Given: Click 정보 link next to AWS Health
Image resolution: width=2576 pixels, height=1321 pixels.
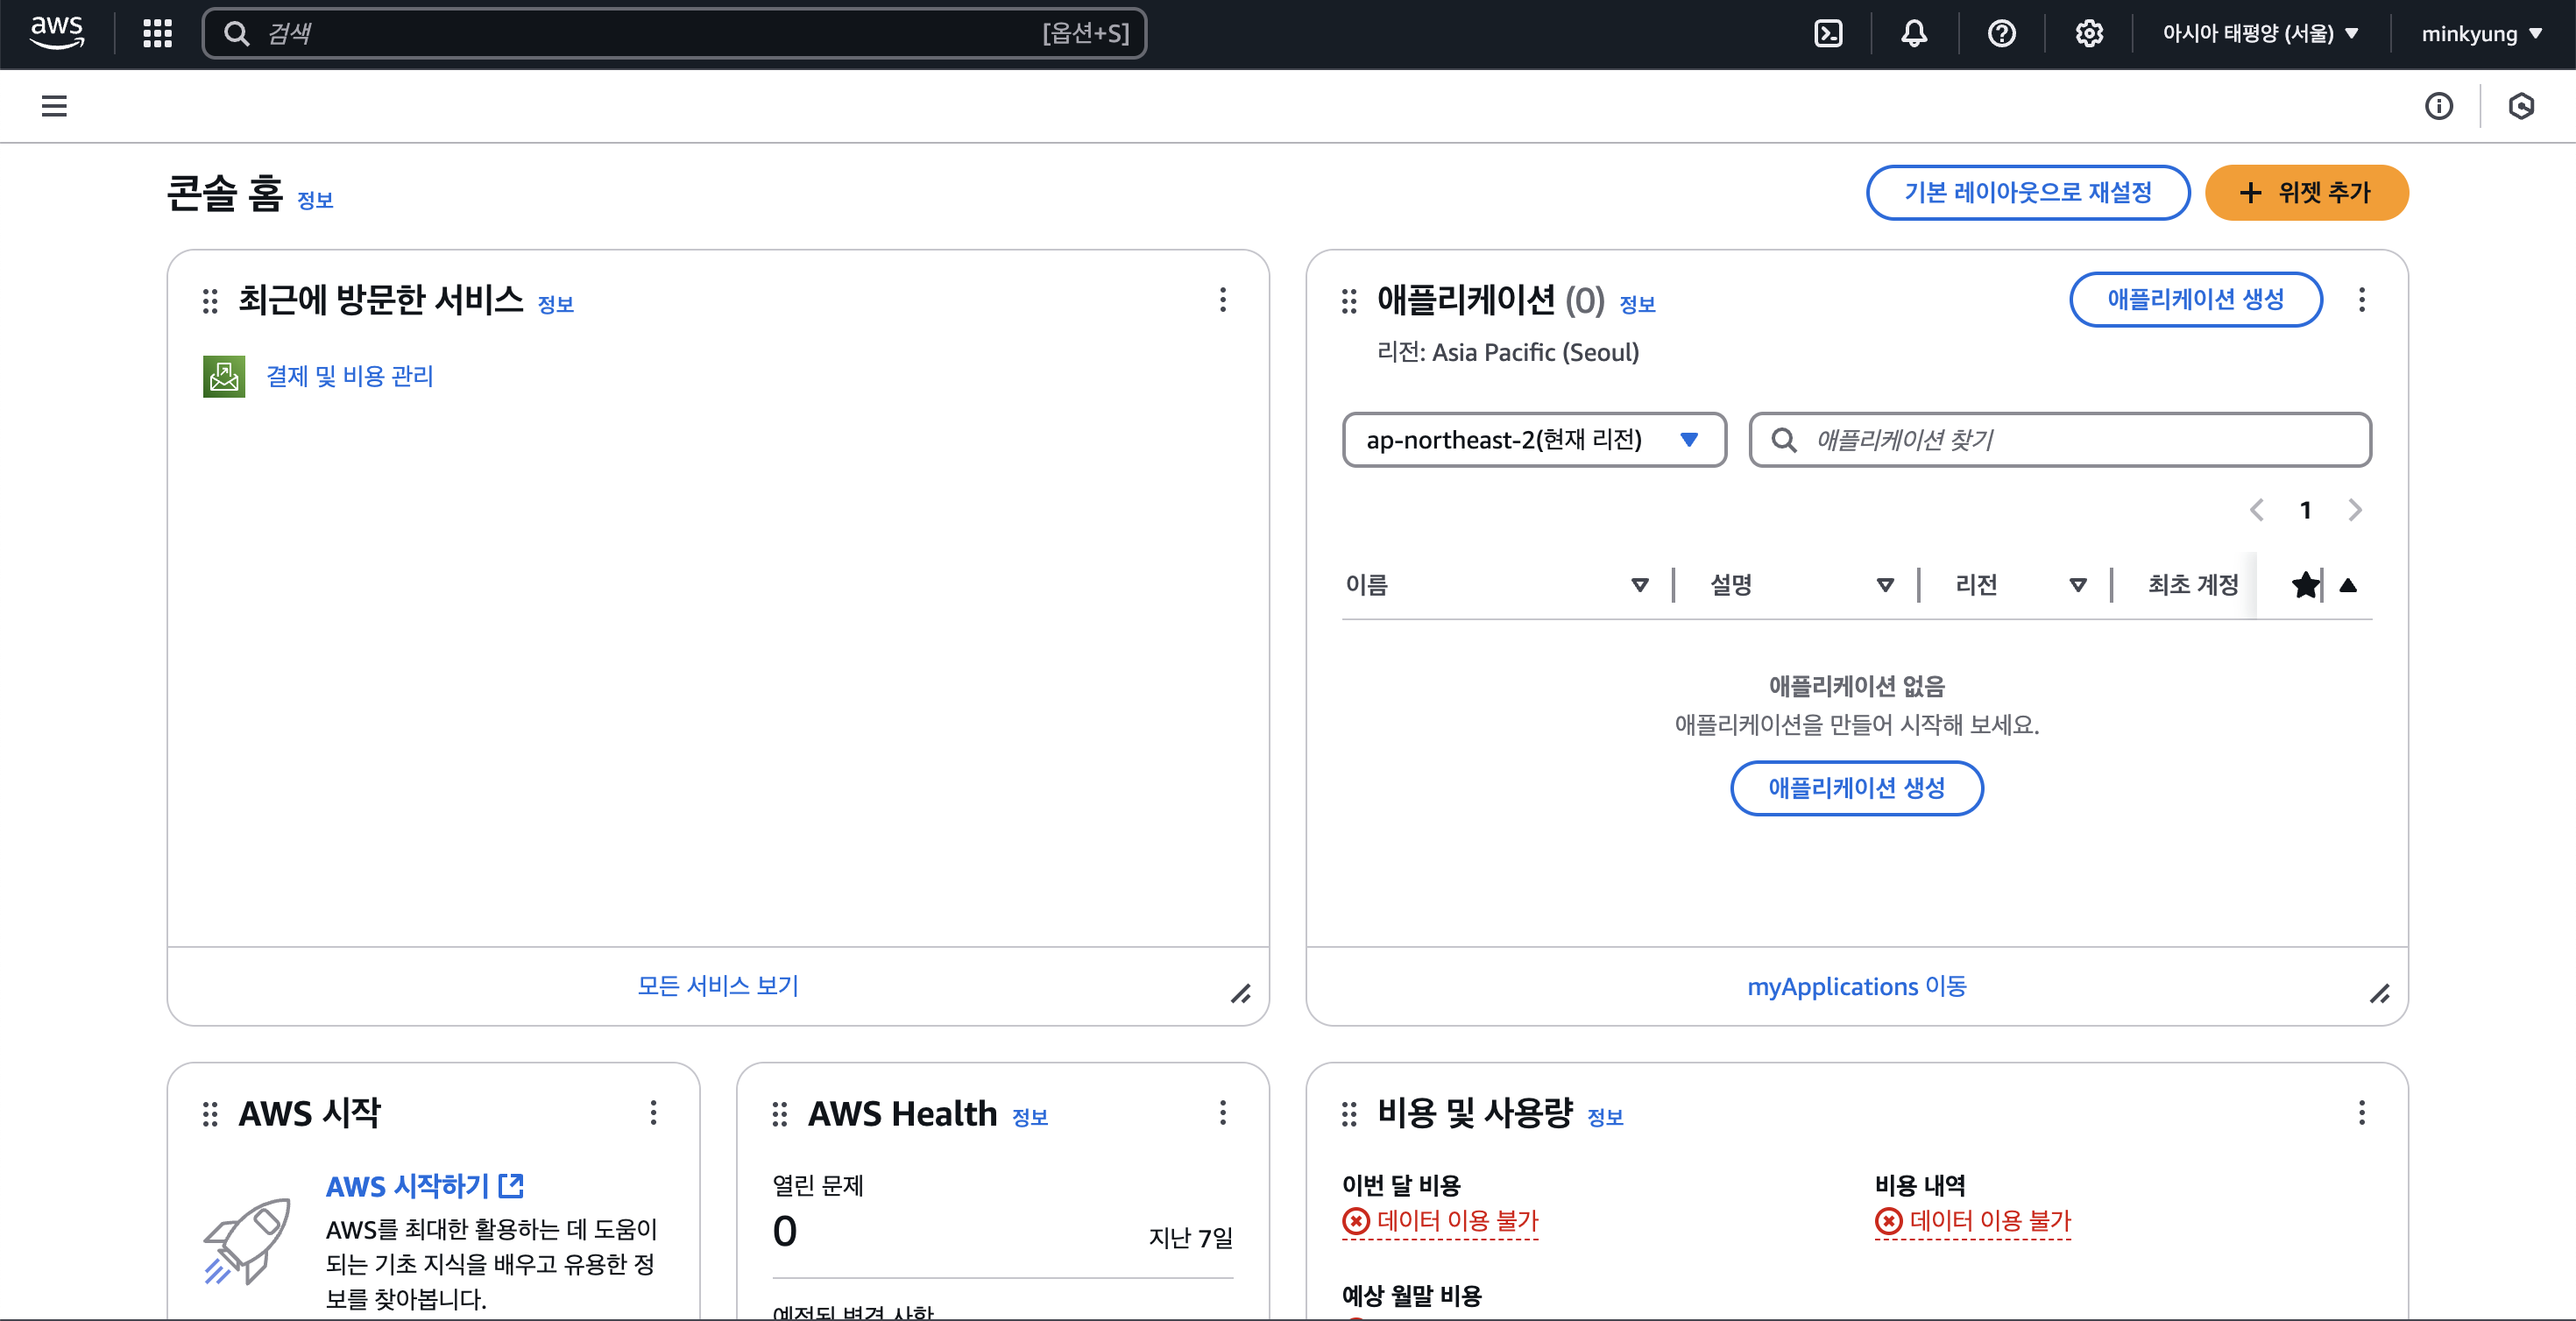Looking at the screenshot, I should (x=1030, y=1117).
